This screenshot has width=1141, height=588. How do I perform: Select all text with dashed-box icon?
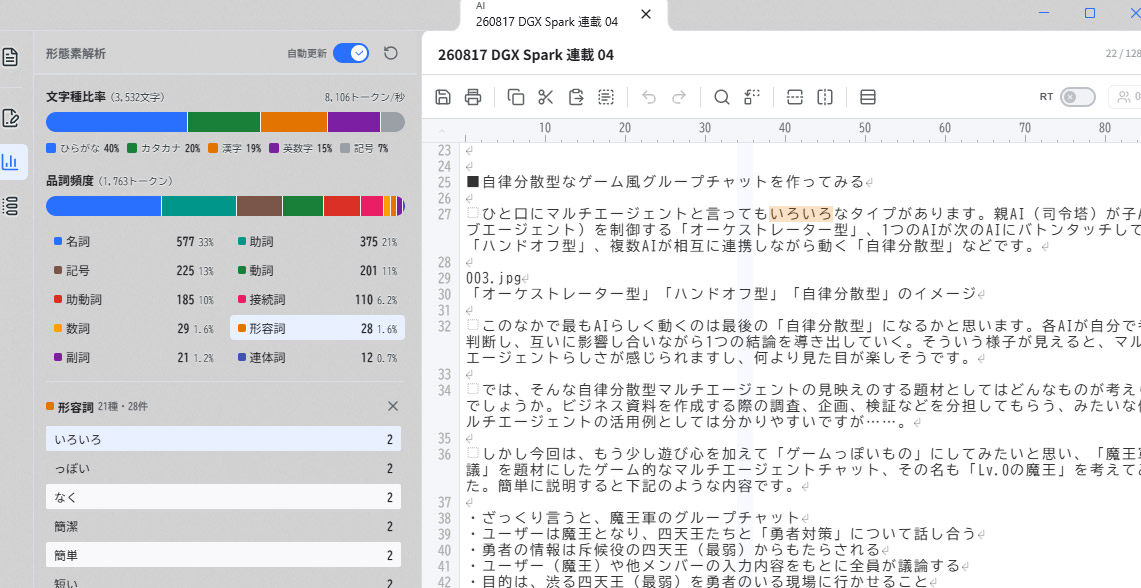(606, 97)
